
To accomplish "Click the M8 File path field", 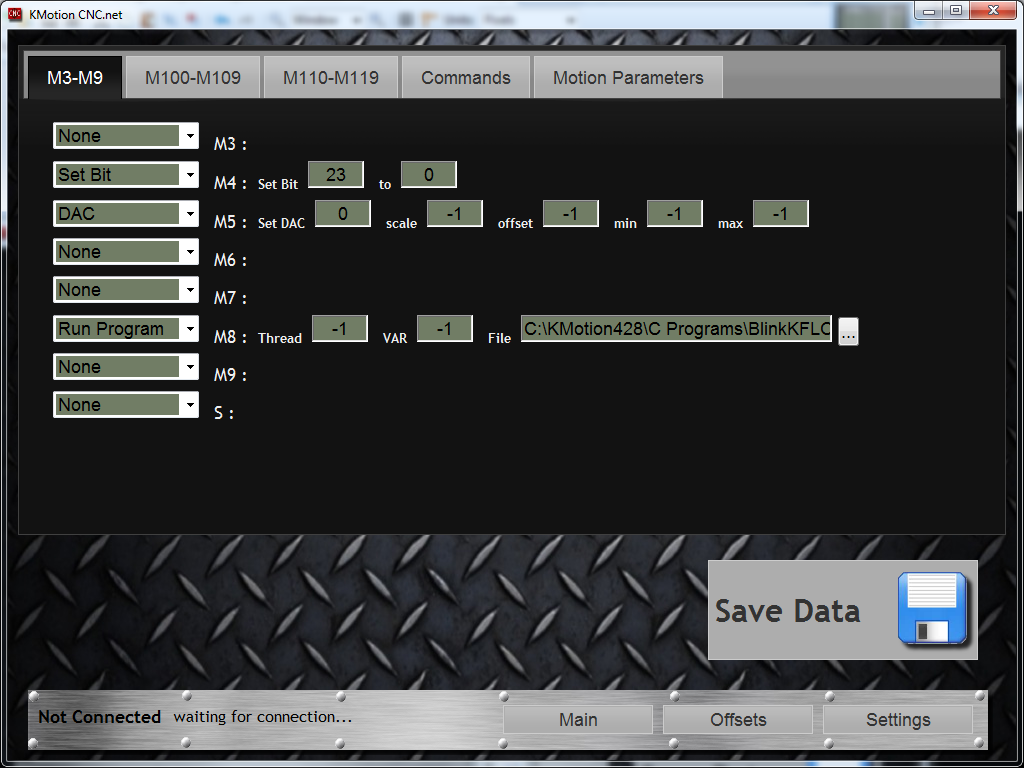I will [x=677, y=329].
